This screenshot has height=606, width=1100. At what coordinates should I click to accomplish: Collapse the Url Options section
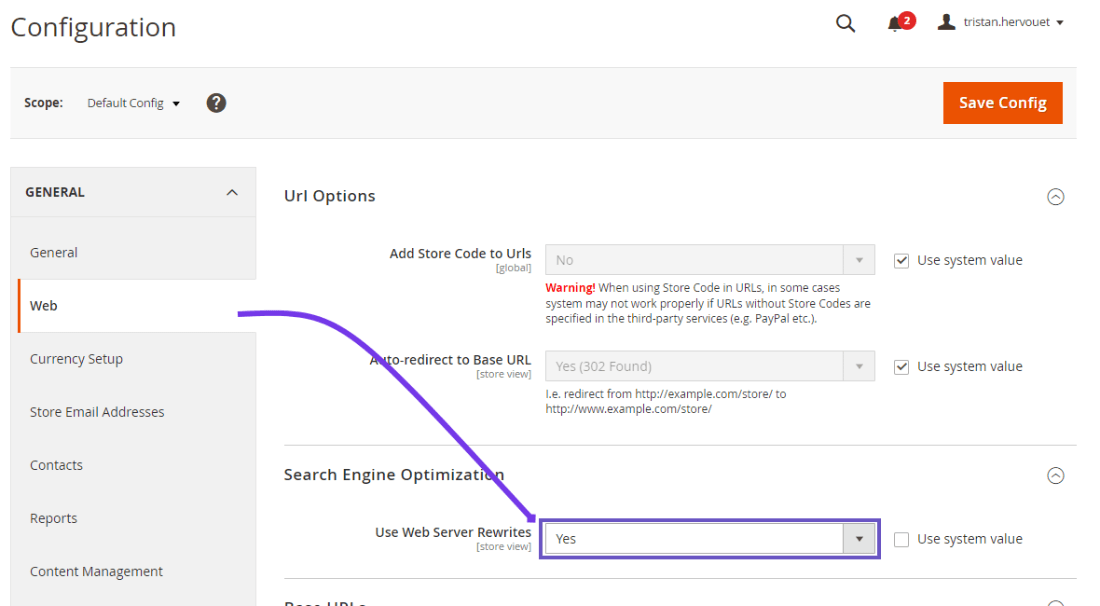coord(1056,197)
